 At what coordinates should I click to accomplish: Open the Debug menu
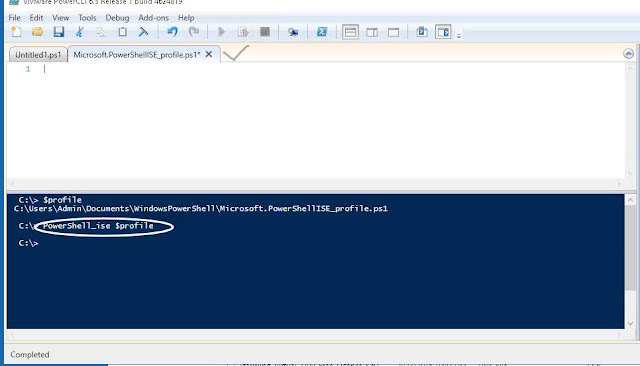[117, 18]
